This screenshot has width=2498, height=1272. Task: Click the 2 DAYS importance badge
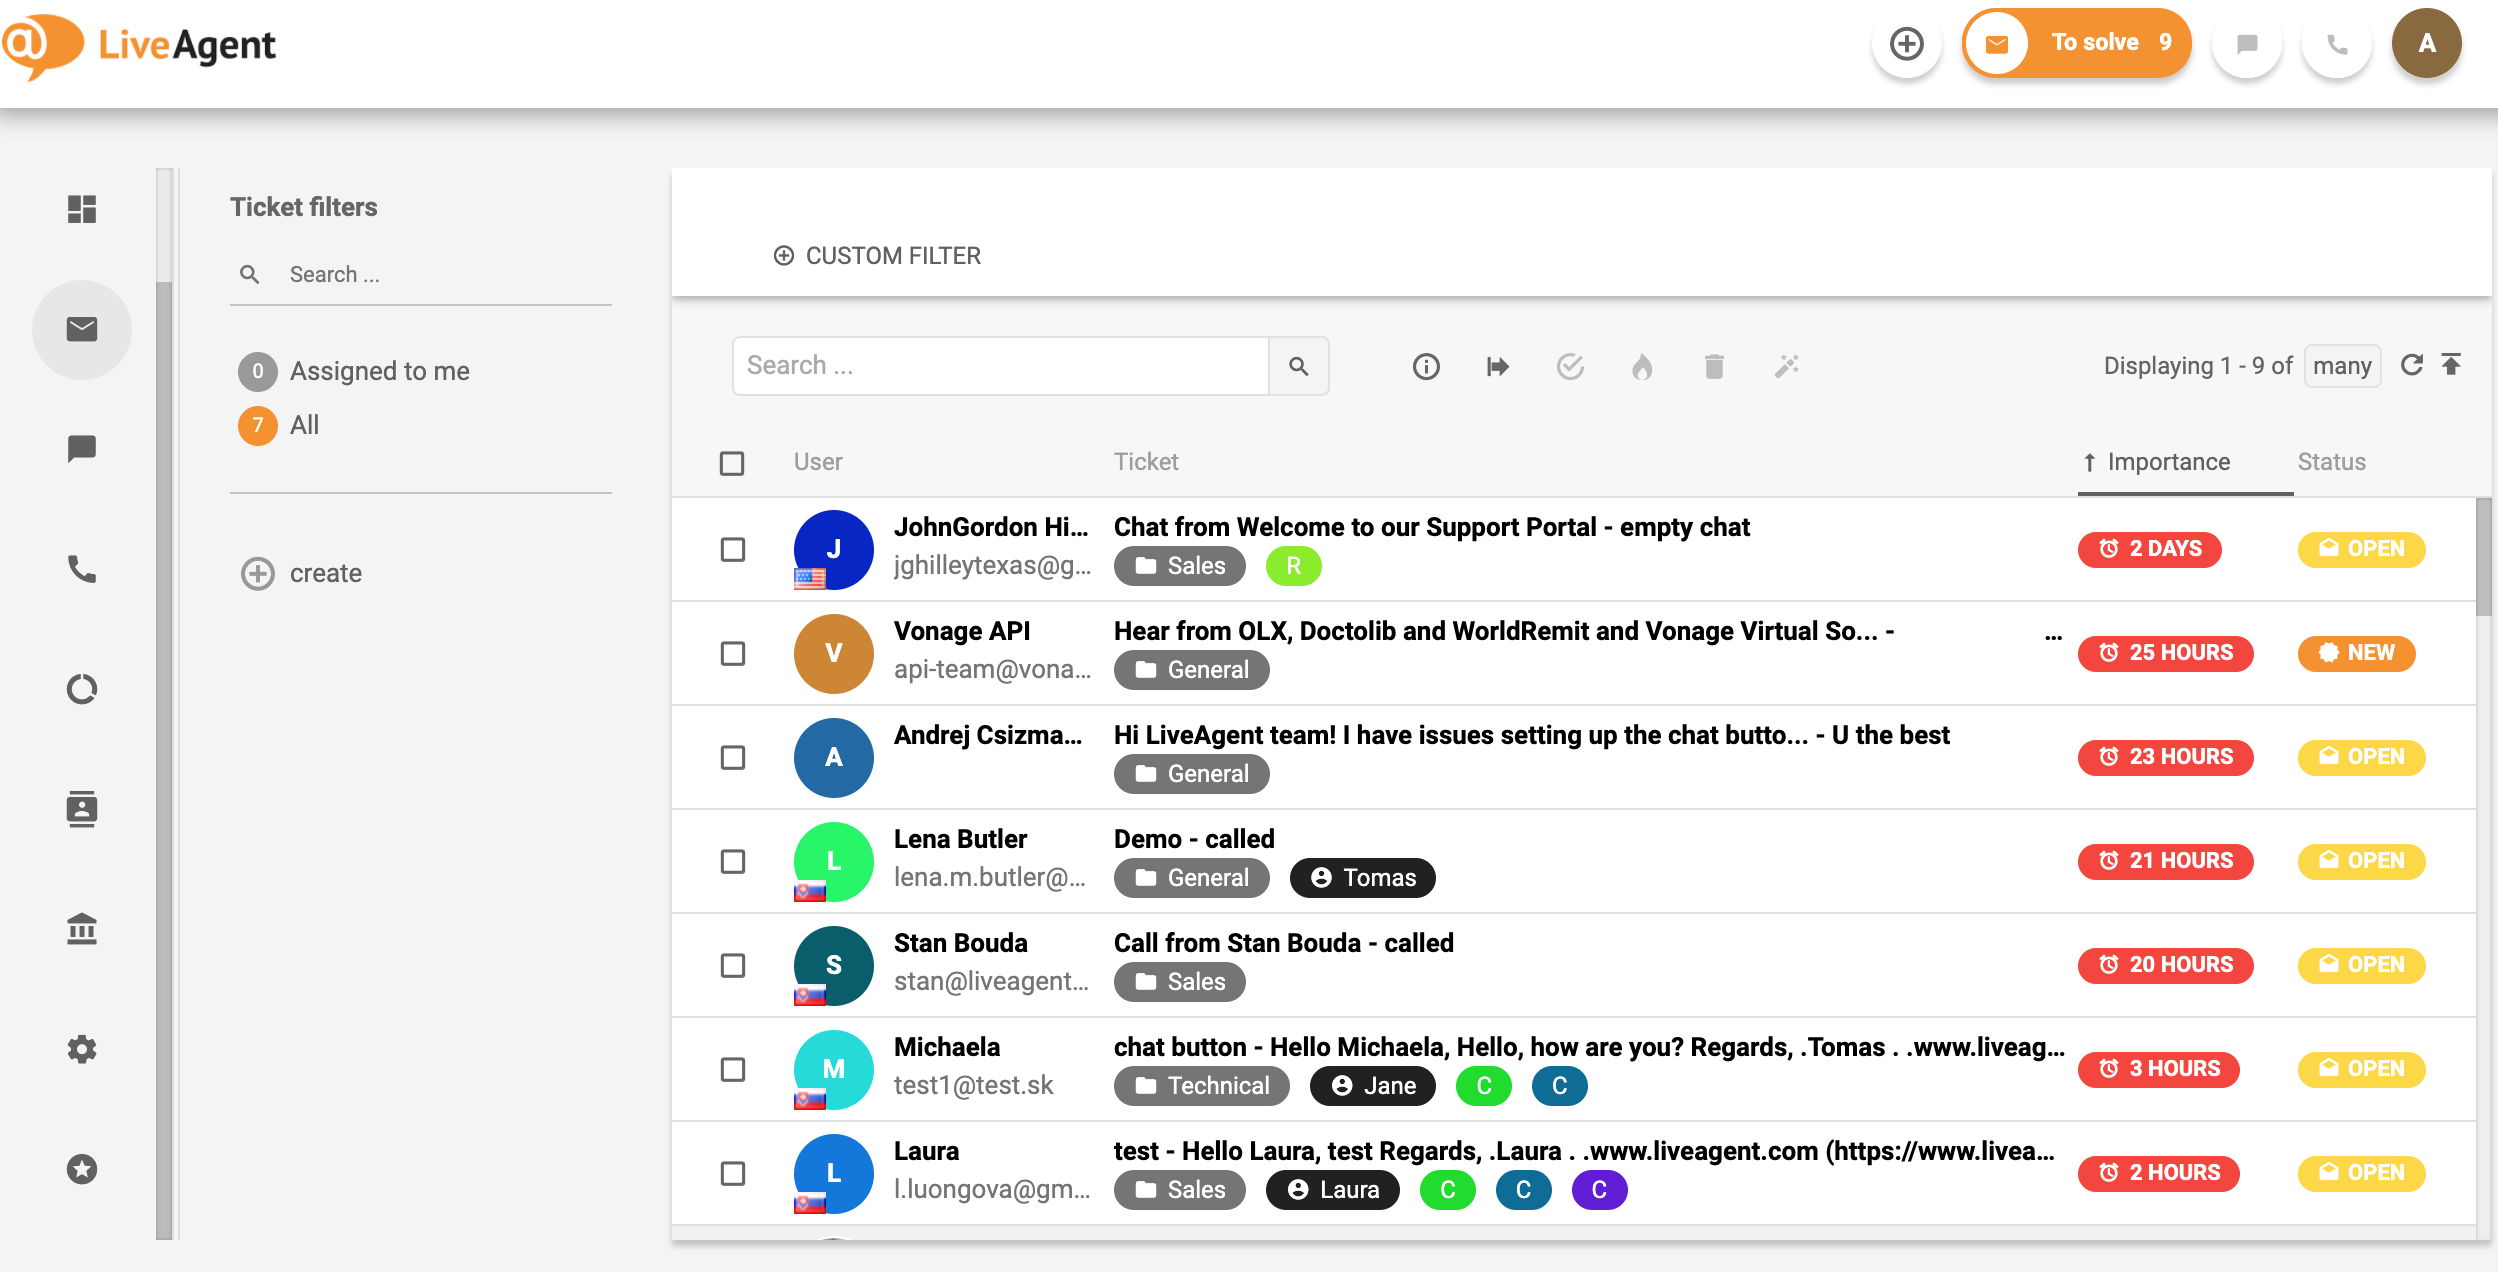tap(2150, 549)
